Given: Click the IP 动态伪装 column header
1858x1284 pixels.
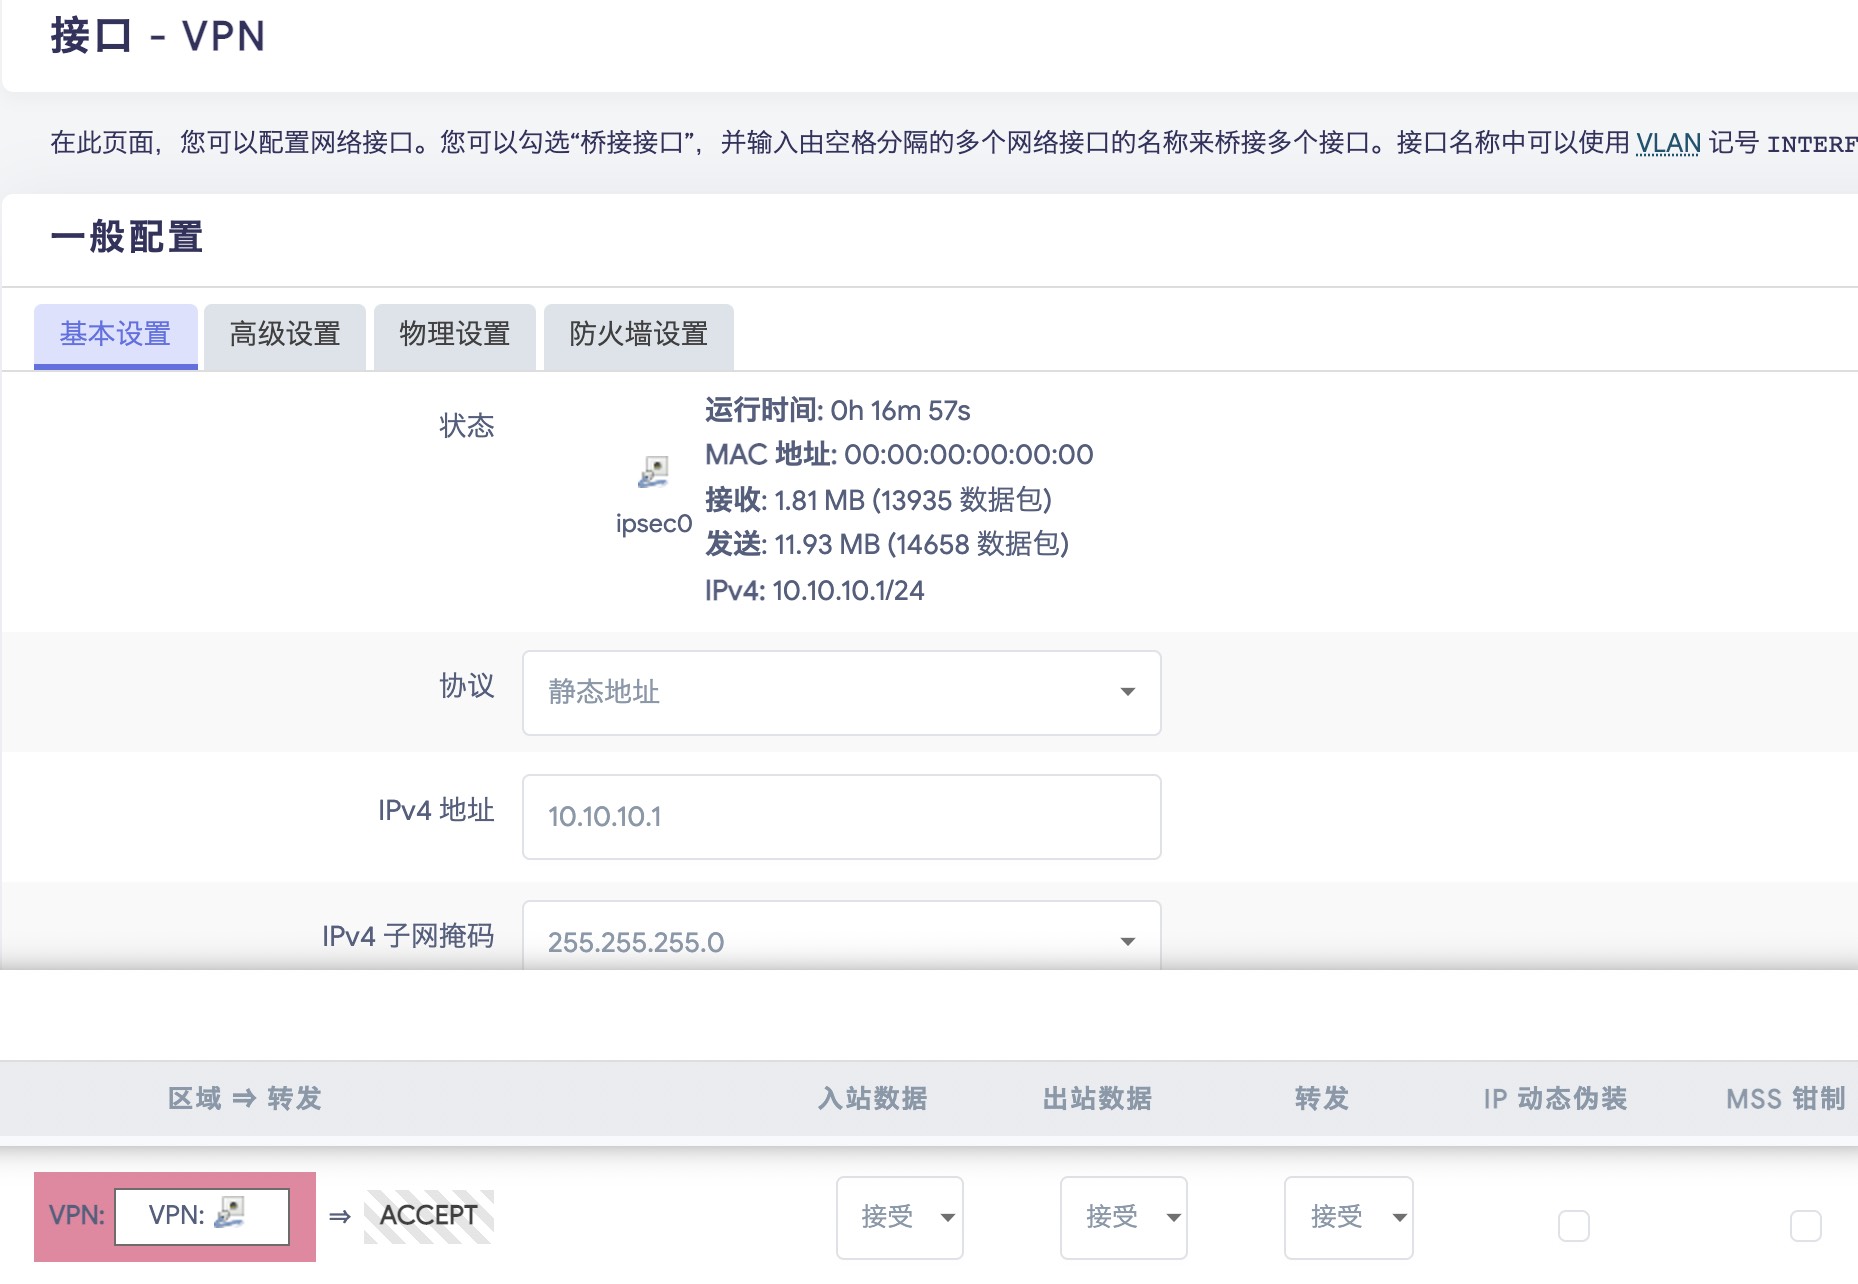Looking at the screenshot, I should click(x=1555, y=1098).
